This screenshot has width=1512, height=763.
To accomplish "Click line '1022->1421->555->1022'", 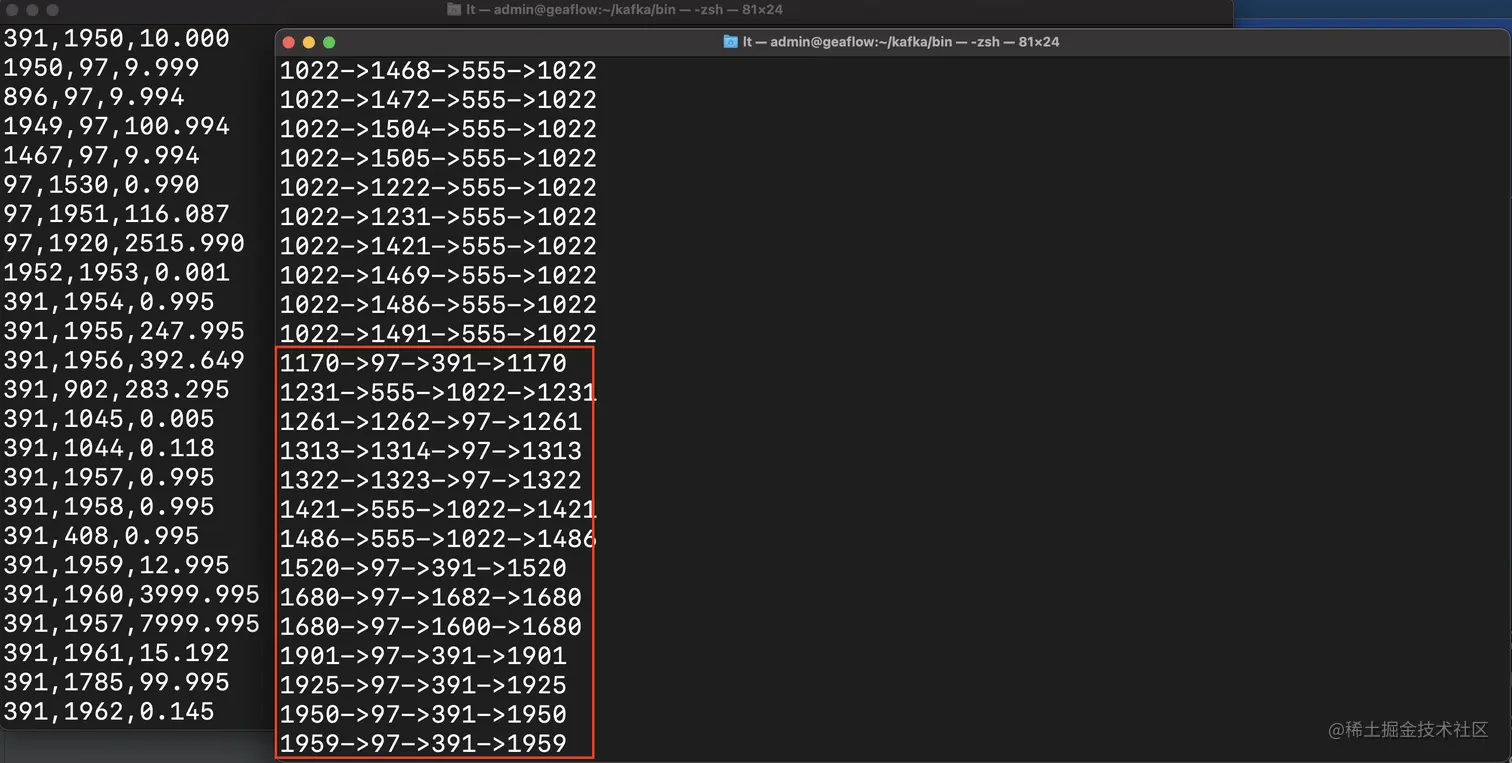I will pos(438,246).
